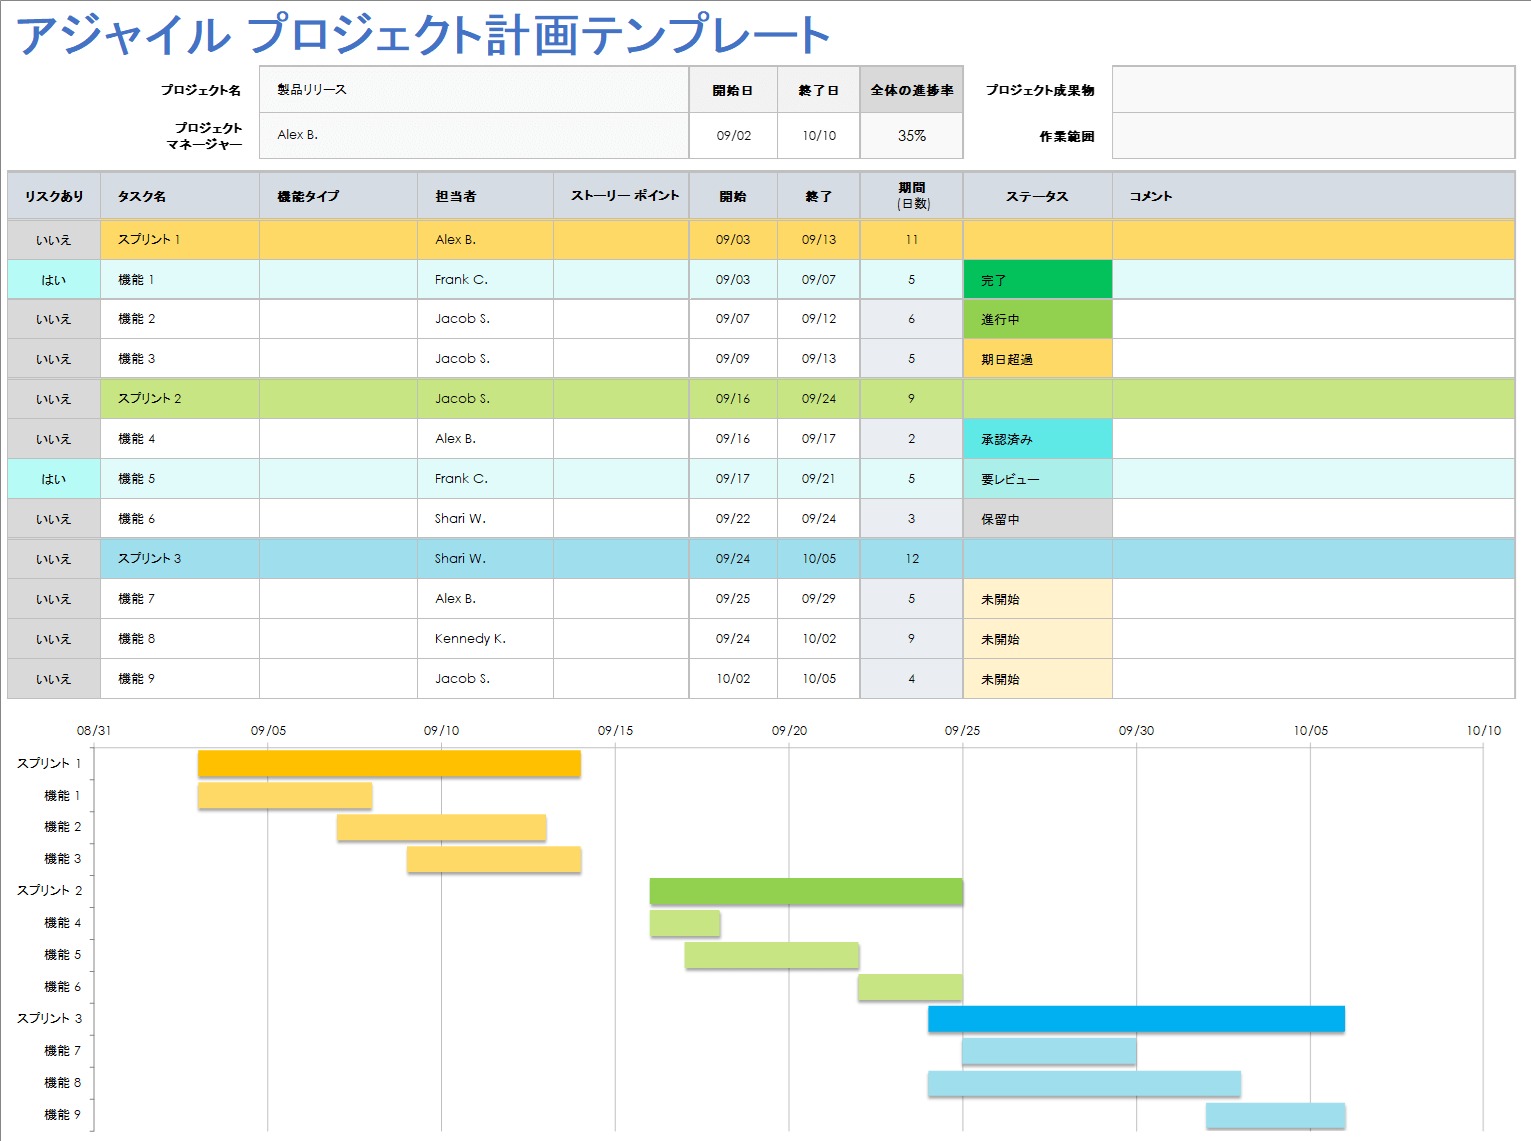This screenshot has width=1531, height=1141.
Task: Click assignee Frank C. in the 機能 1 row
Action: [x=485, y=280]
